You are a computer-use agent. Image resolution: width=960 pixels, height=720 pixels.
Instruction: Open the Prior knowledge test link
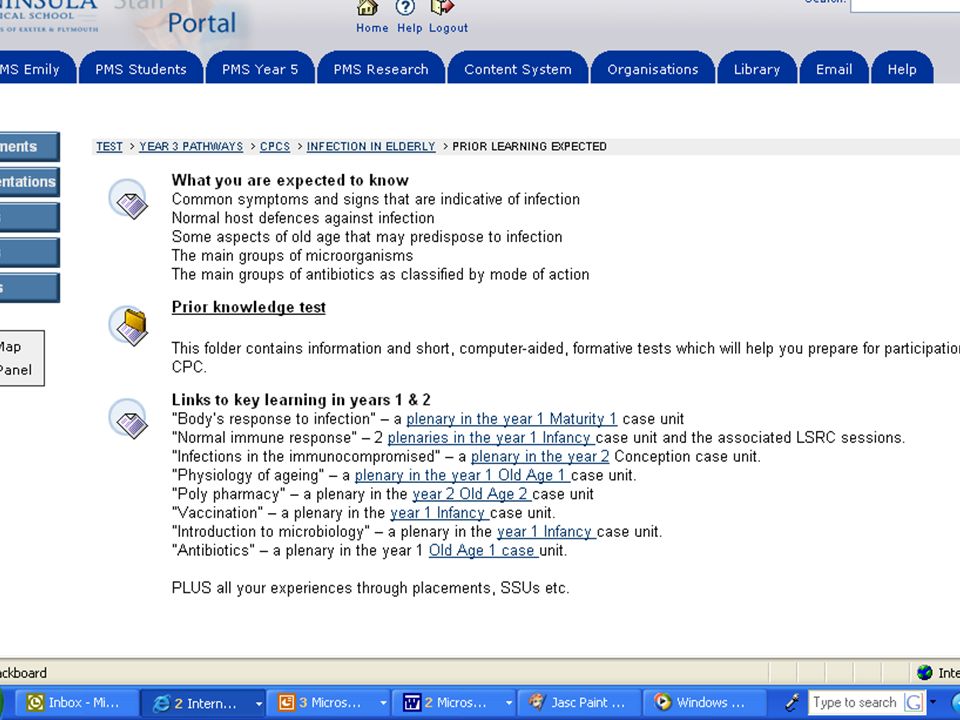pyautogui.click(x=249, y=307)
